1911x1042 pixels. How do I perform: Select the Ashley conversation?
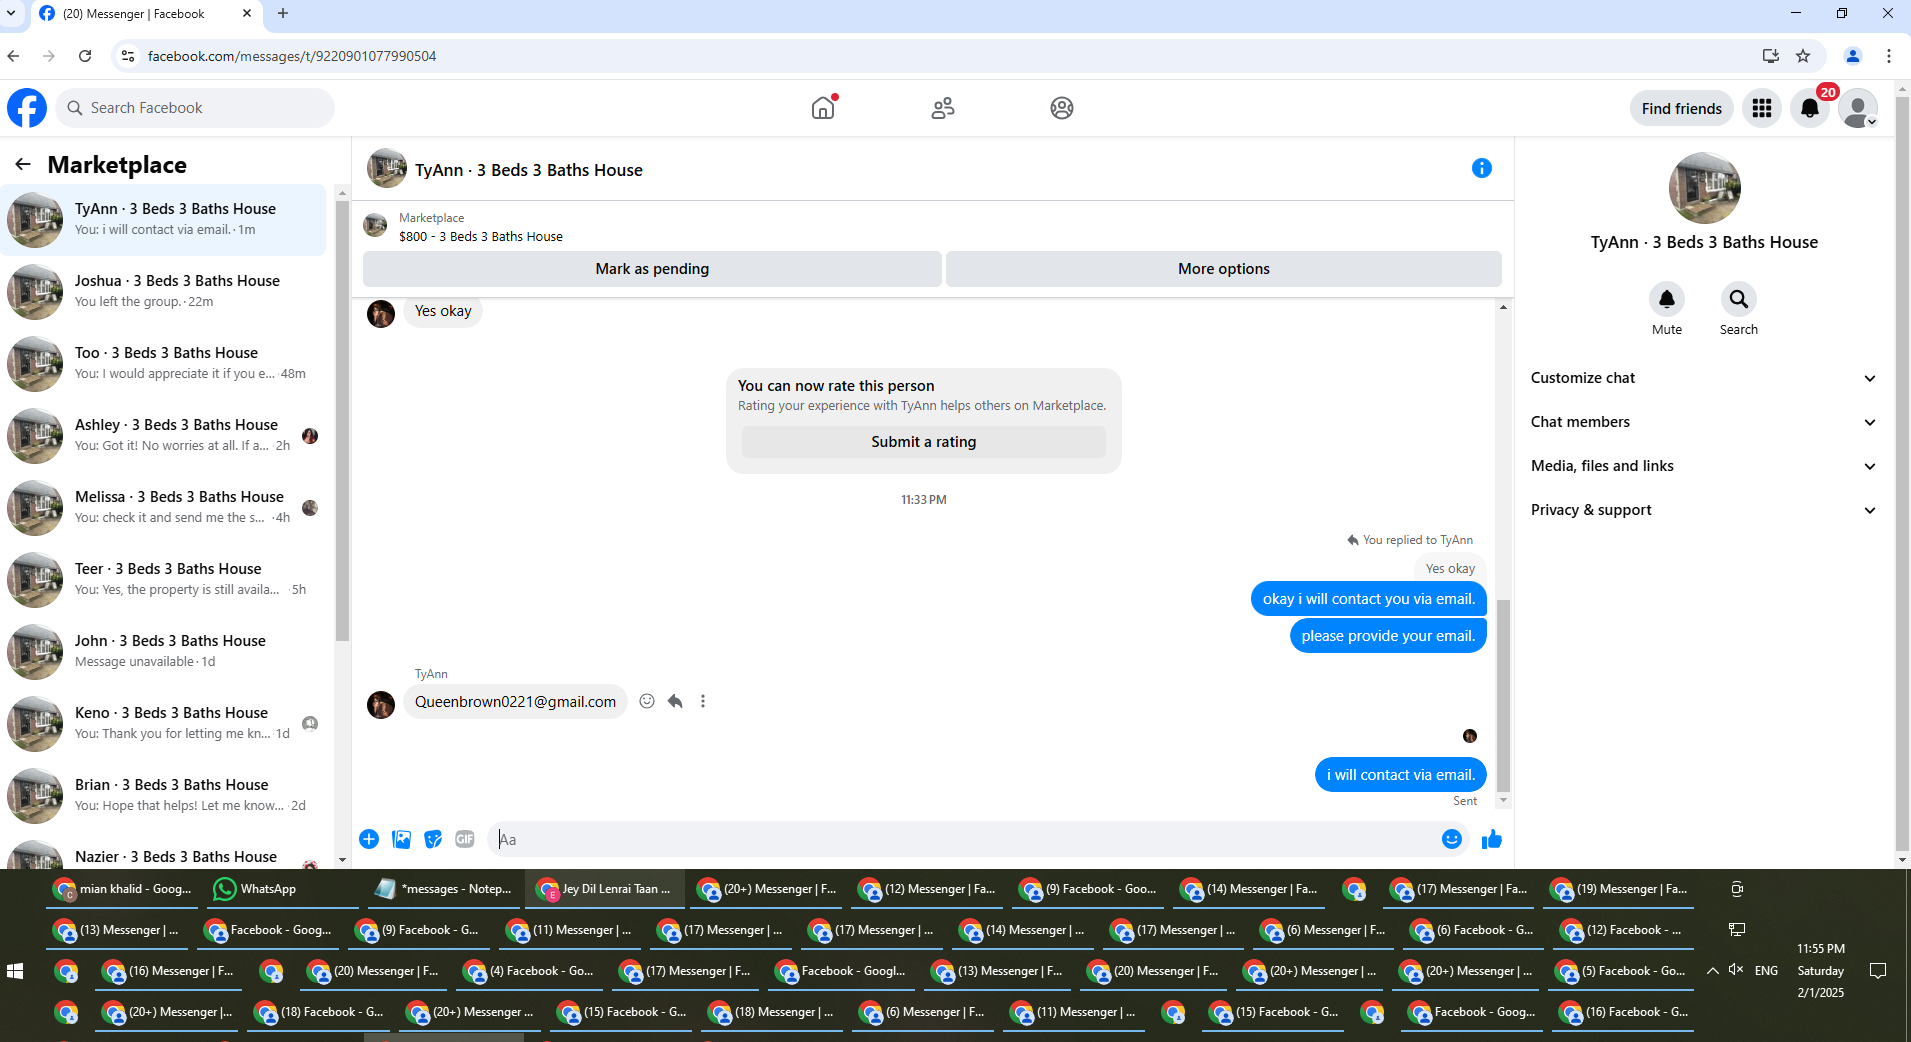pyautogui.click(x=164, y=434)
